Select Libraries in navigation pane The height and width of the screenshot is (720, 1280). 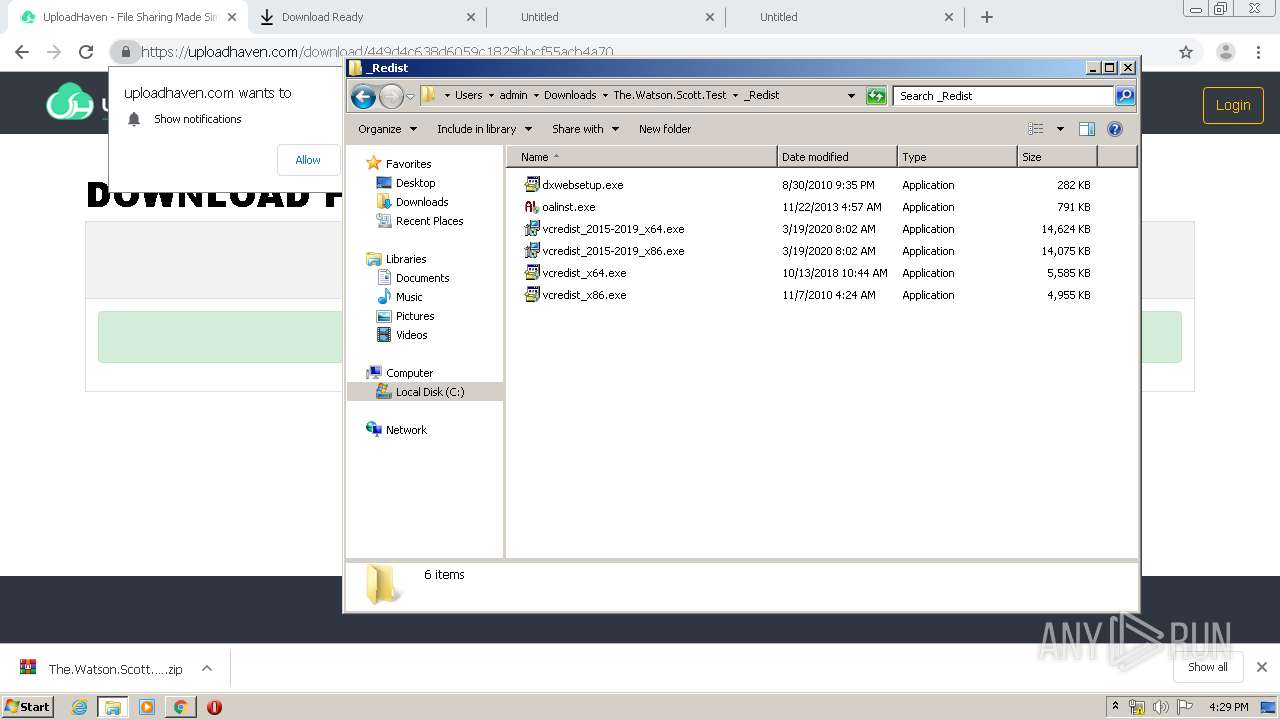click(406, 259)
